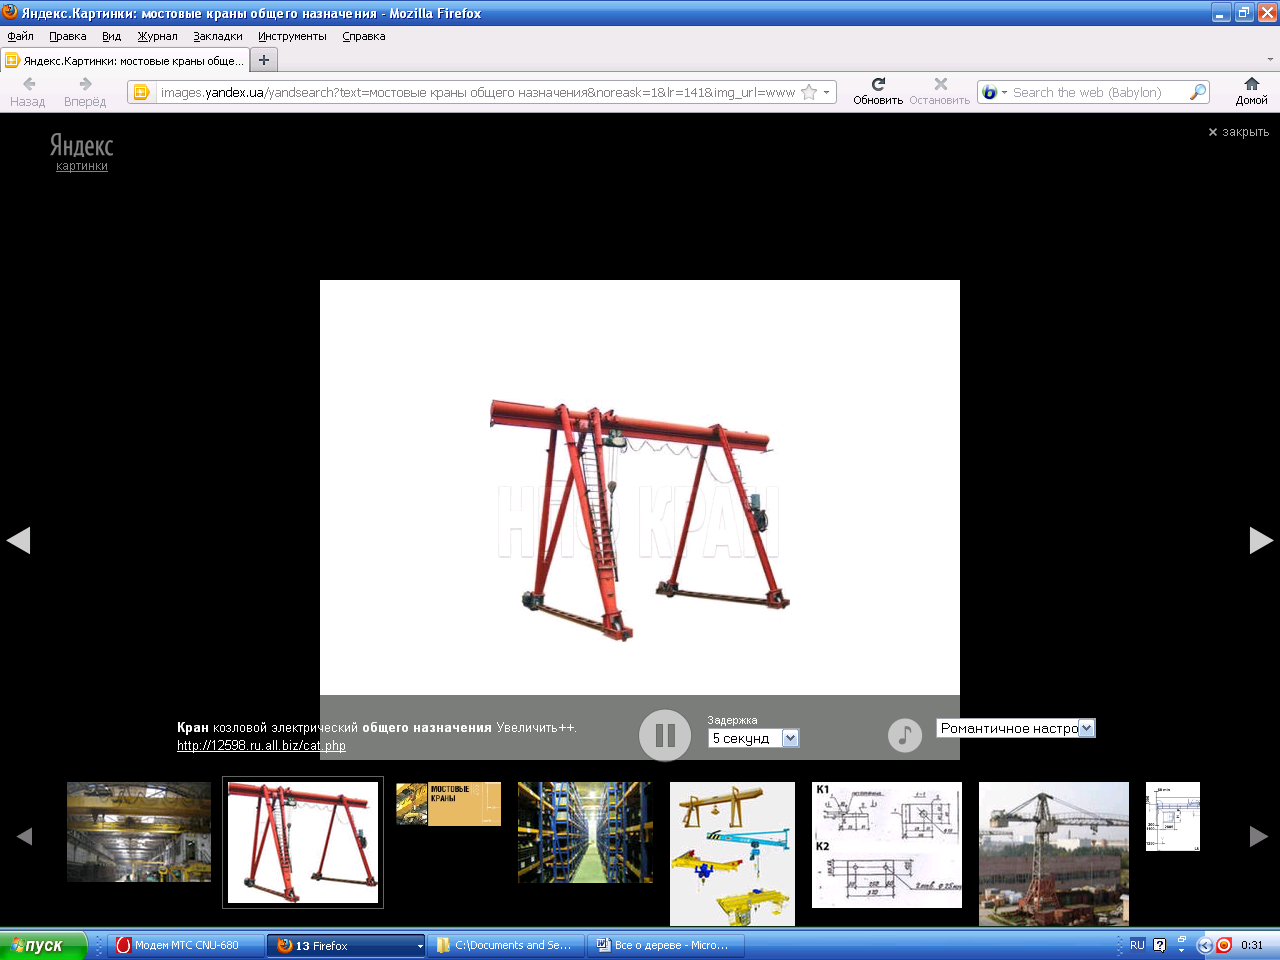
Task: Select the red gantry crane thumbnail
Action: 303,842
